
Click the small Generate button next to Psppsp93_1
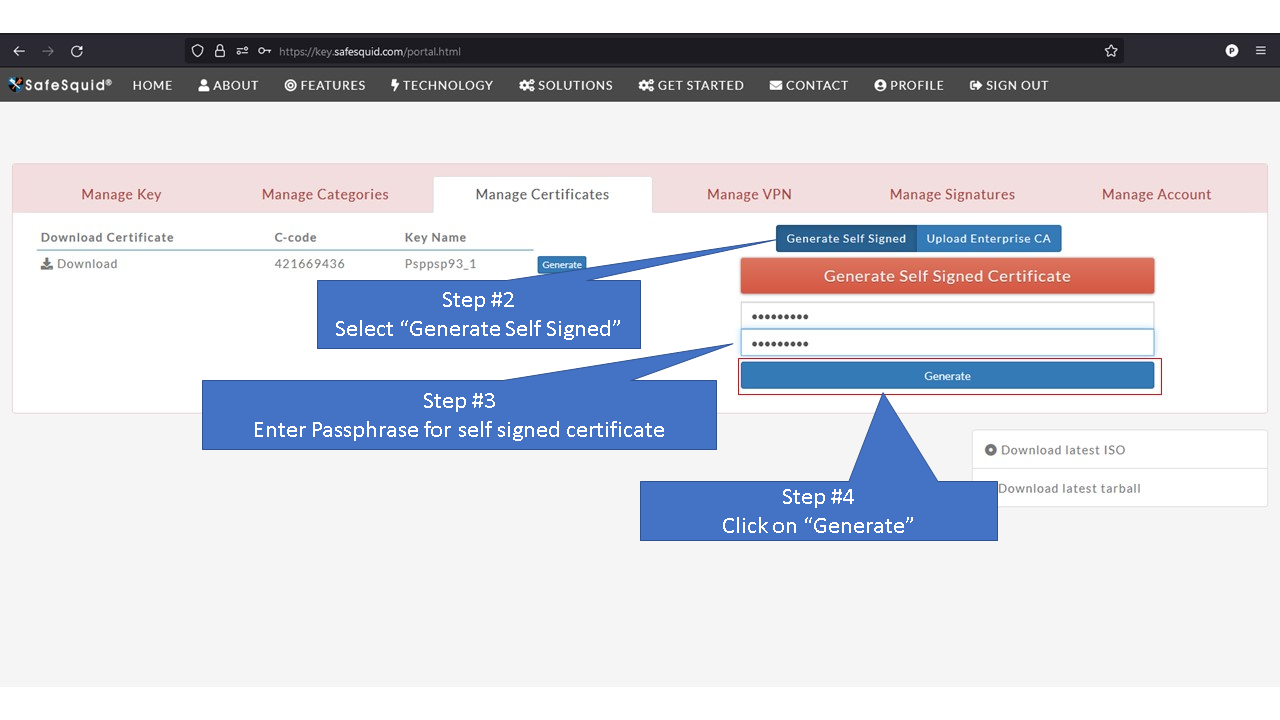[561, 264]
